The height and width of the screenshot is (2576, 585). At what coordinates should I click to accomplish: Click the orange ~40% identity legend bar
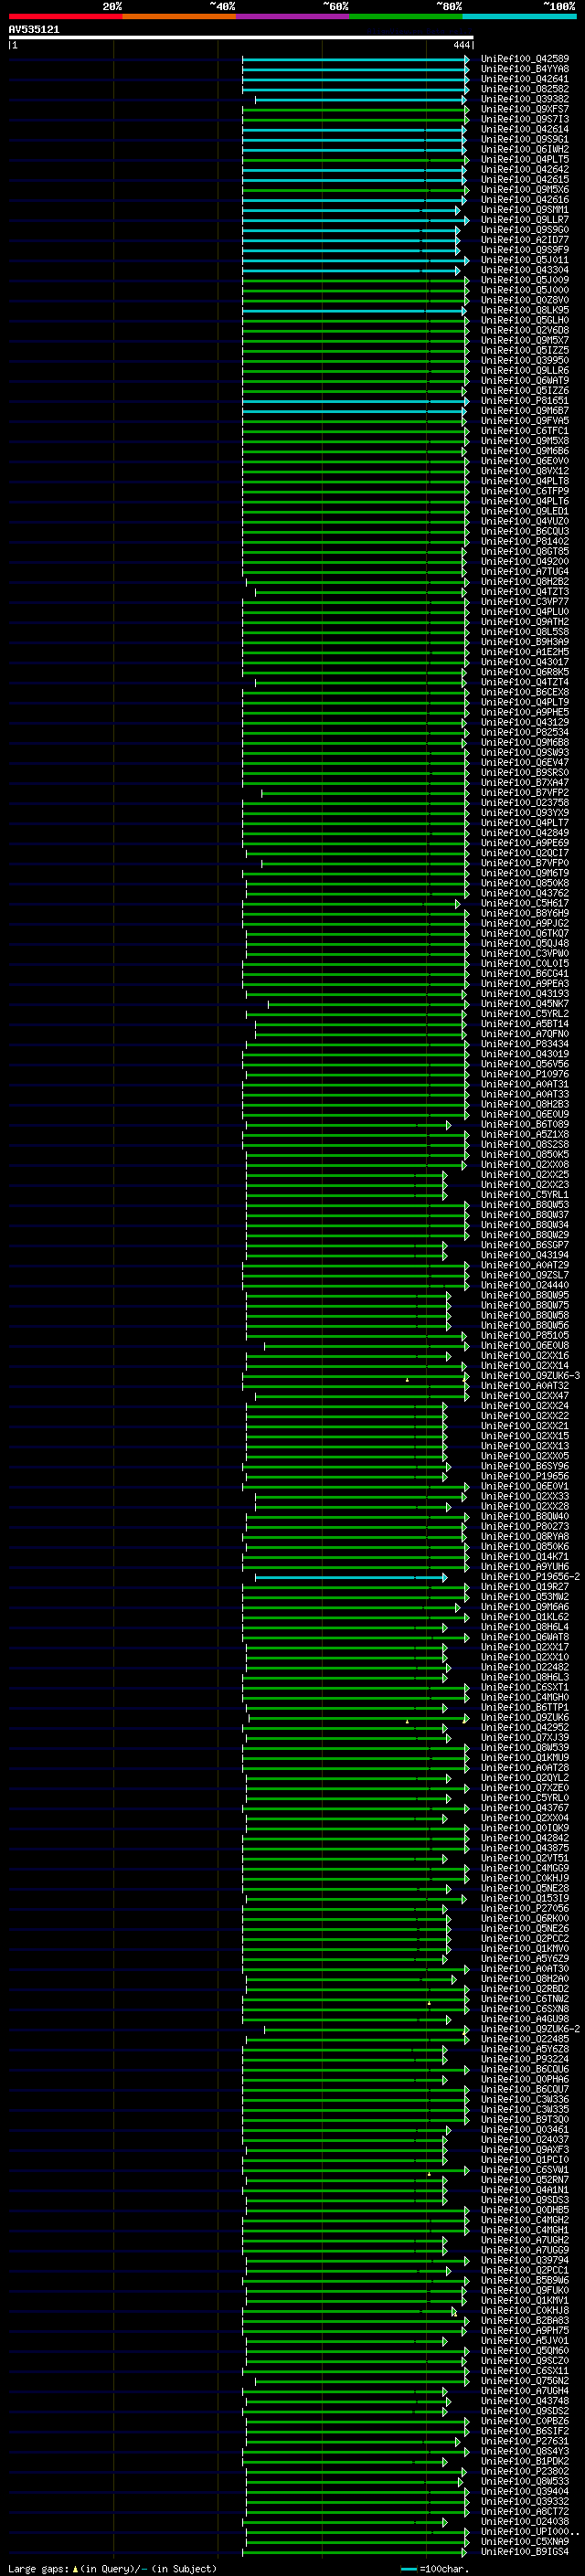pyautogui.click(x=179, y=16)
